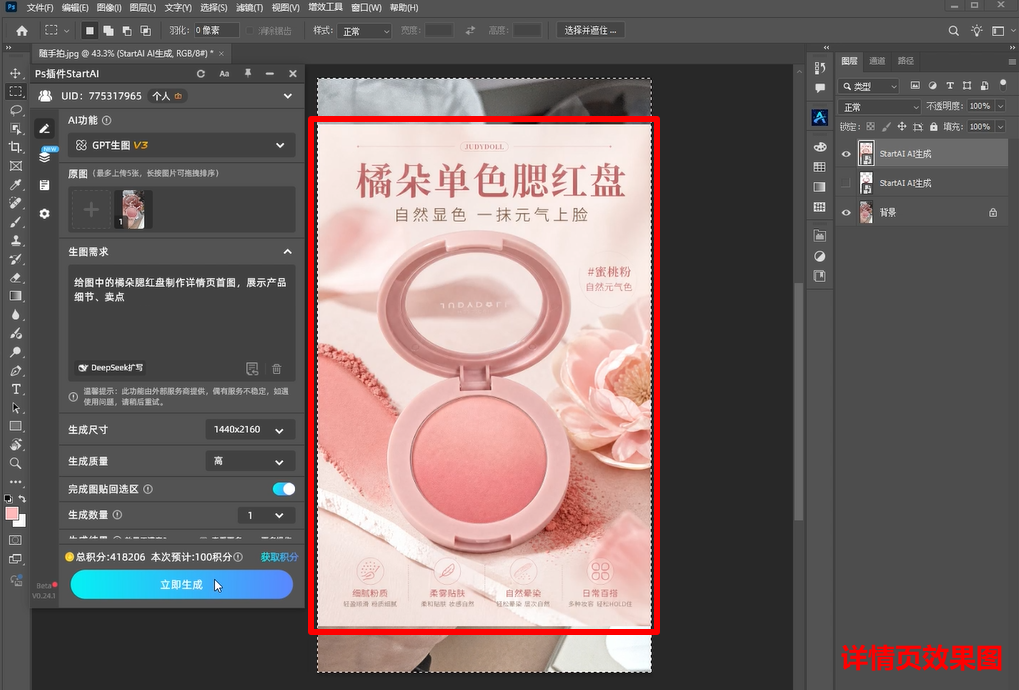Click the 个人 account badge
Screen dimensions: 1019x690
166,96
